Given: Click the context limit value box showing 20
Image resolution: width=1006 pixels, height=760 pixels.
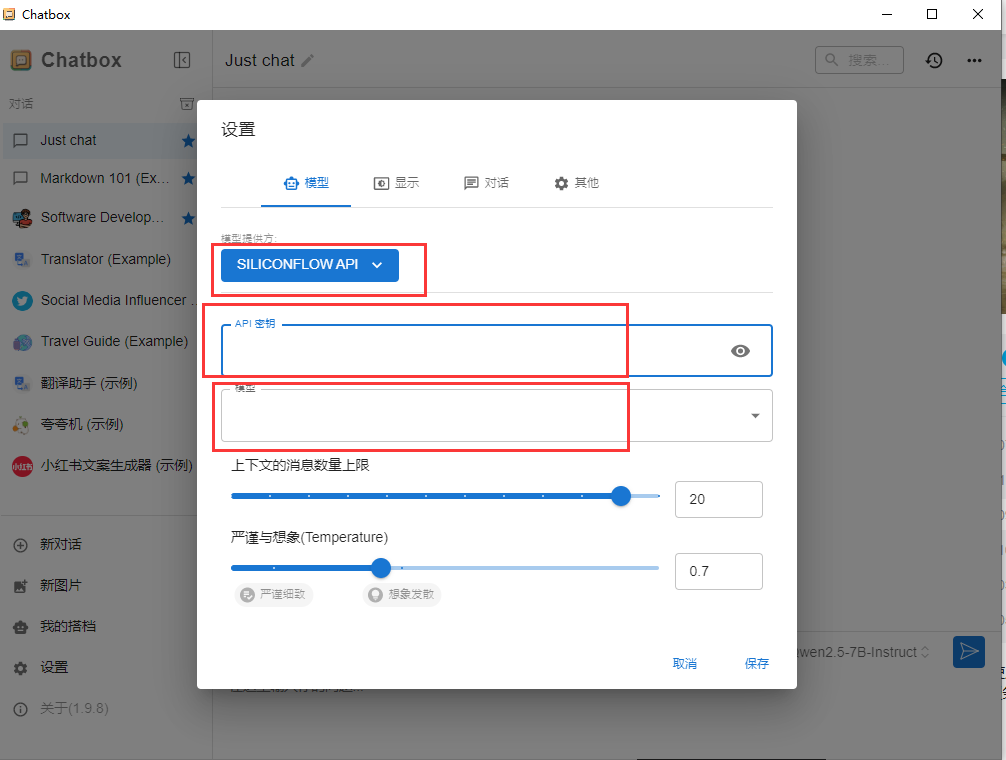Looking at the screenshot, I should coord(719,499).
